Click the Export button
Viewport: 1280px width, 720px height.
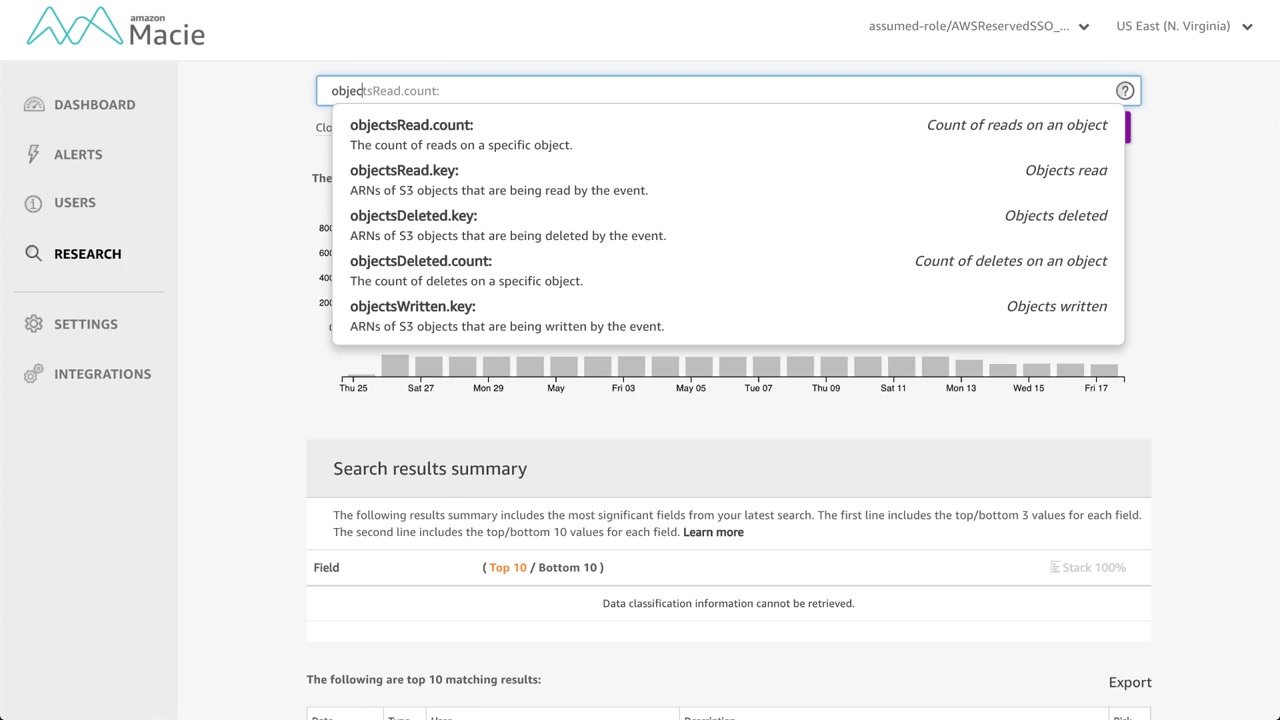[1130, 683]
